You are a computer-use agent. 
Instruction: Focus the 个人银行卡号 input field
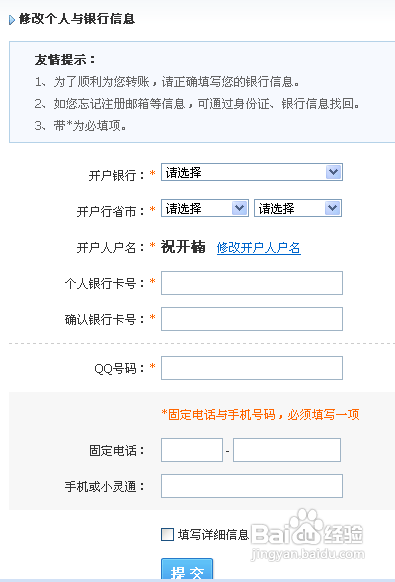tap(252, 283)
